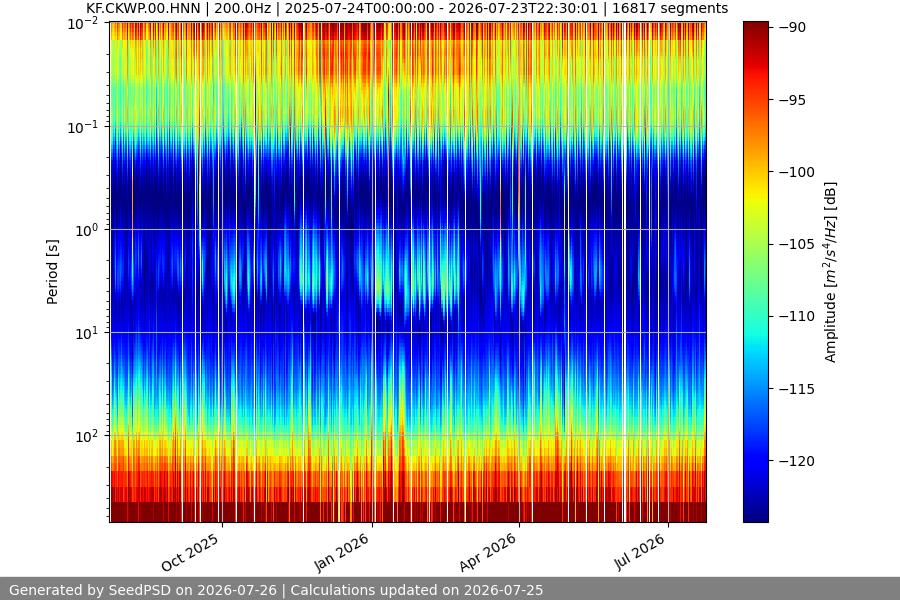Click the spectrogram plot area
The width and height of the screenshot is (900, 600).
[x=408, y=272]
